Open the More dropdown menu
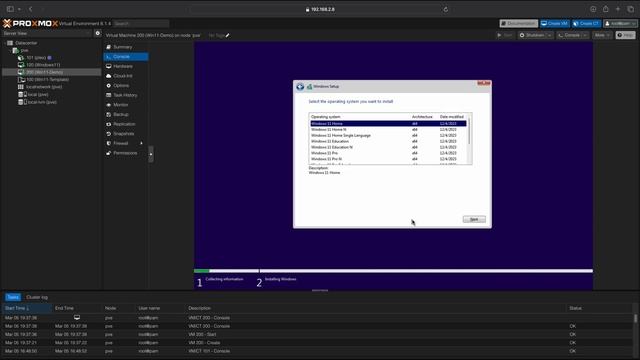The image size is (640, 360). tap(602, 36)
